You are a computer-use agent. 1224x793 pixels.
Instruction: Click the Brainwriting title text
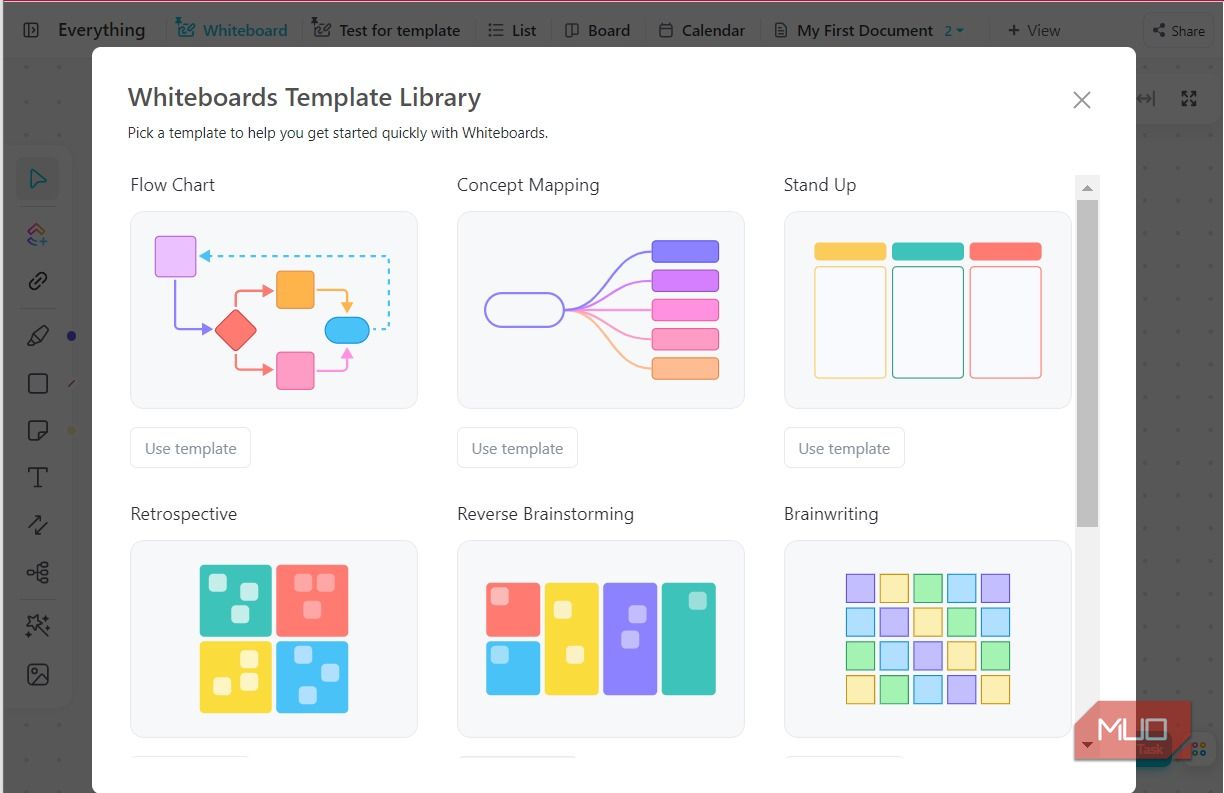(x=831, y=514)
